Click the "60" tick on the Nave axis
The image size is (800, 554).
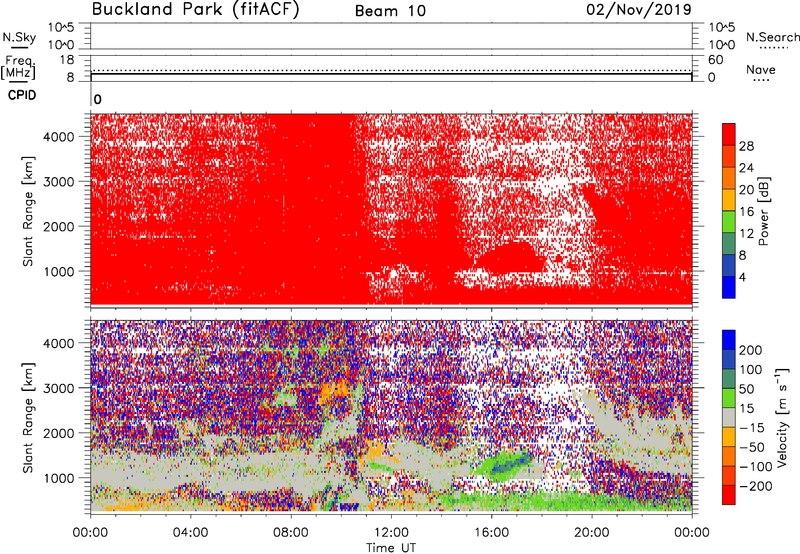(715, 60)
